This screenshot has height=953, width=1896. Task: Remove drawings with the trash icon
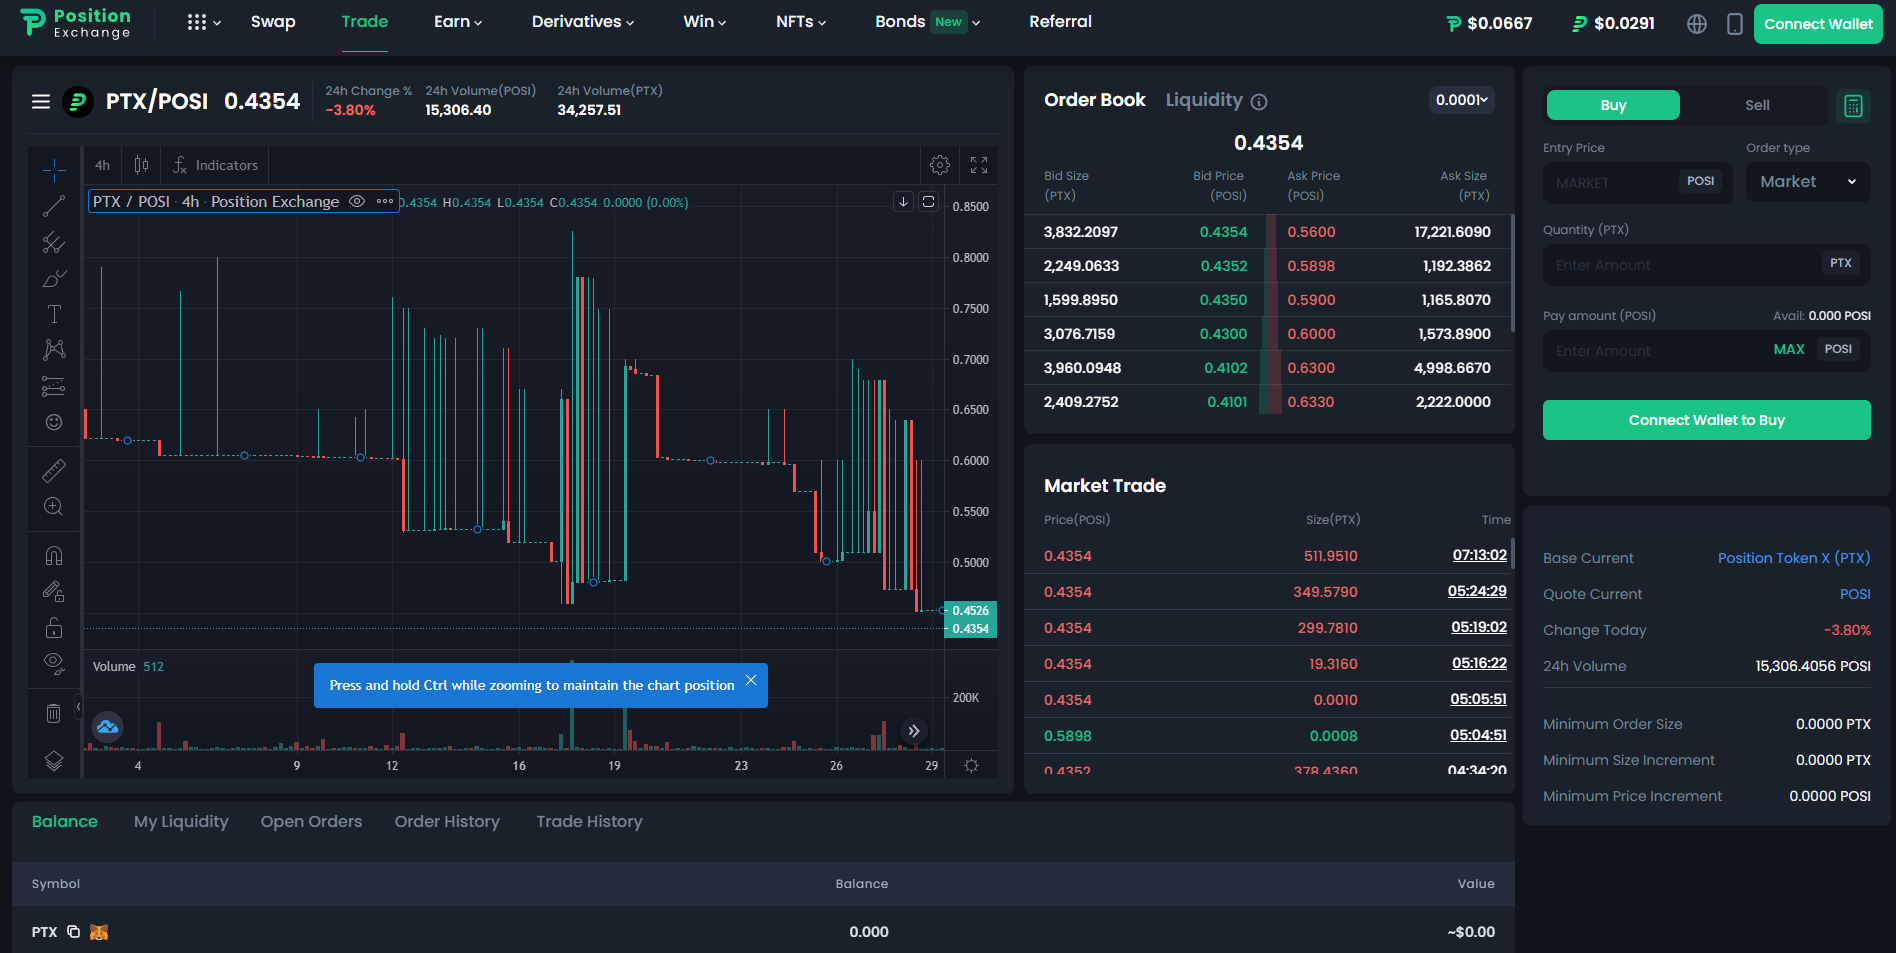point(54,713)
